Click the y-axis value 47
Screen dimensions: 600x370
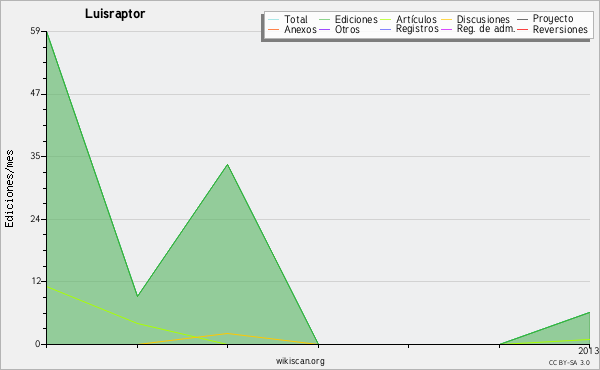pos(35,94)
